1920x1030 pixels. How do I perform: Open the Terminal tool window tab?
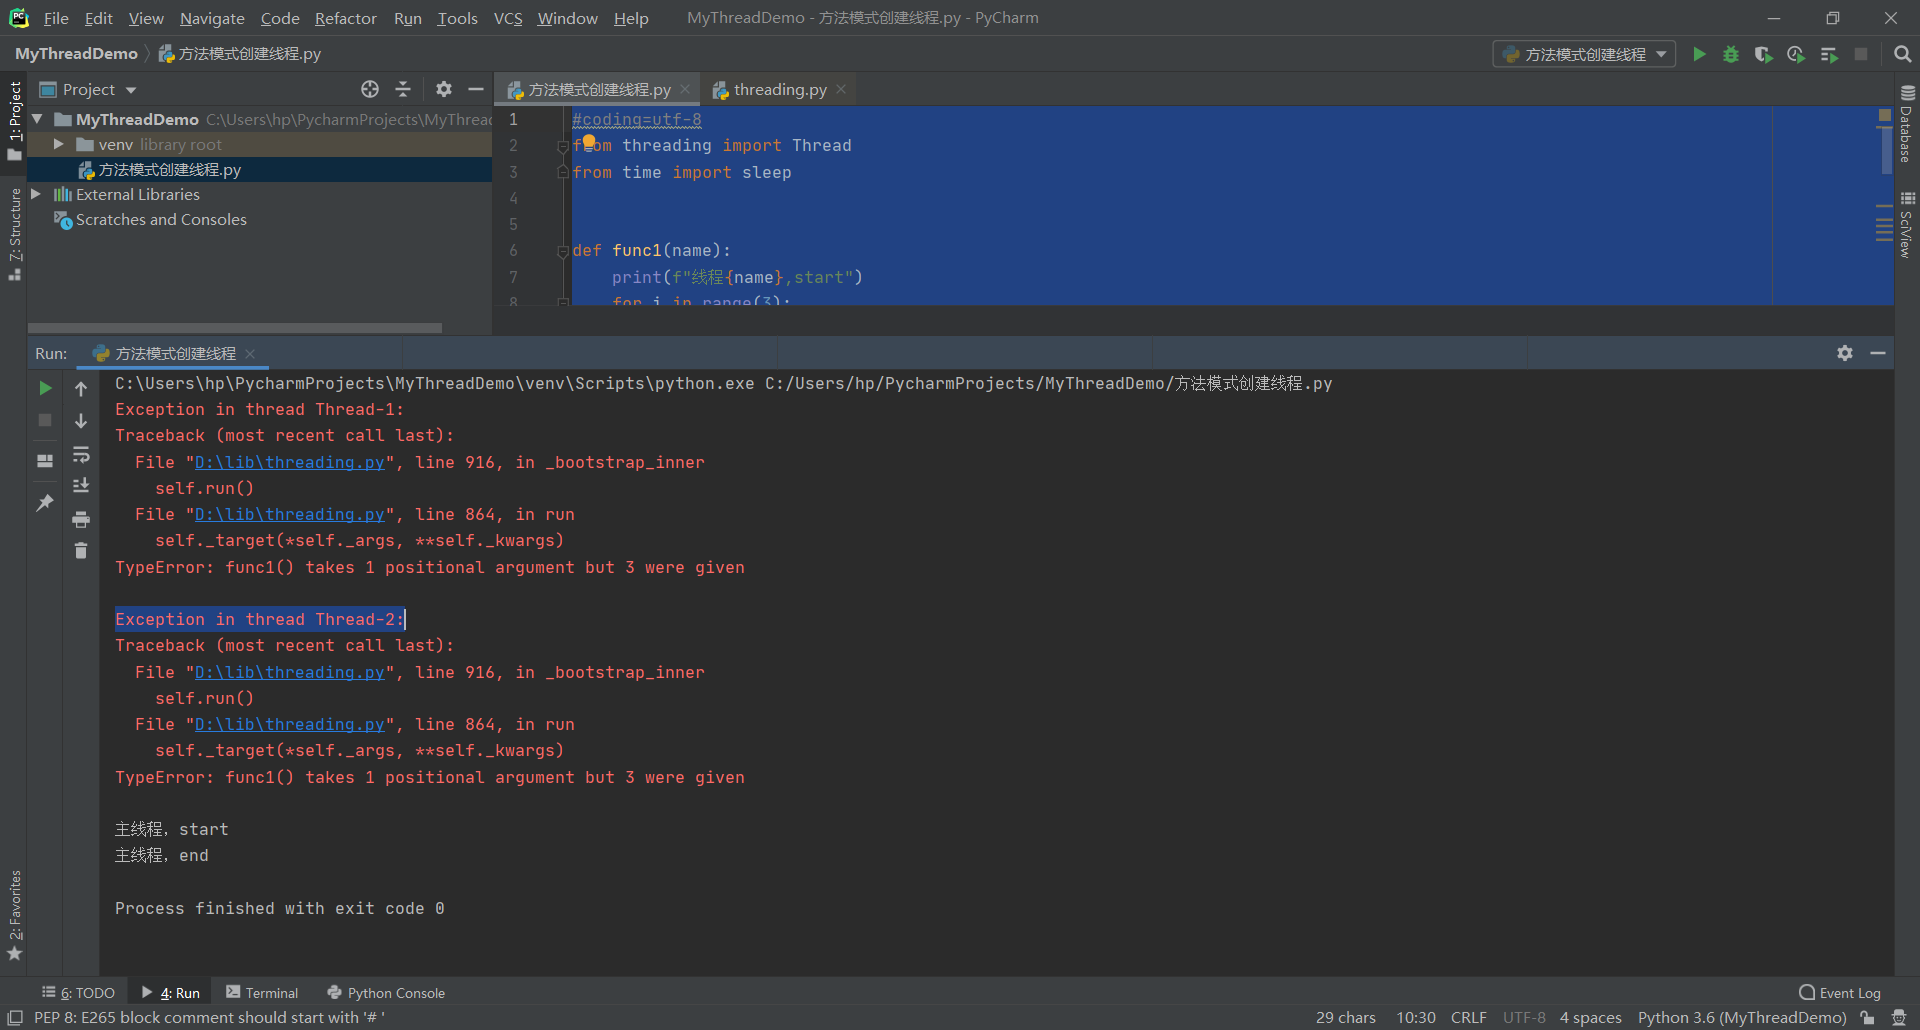[x=262, y=993]
